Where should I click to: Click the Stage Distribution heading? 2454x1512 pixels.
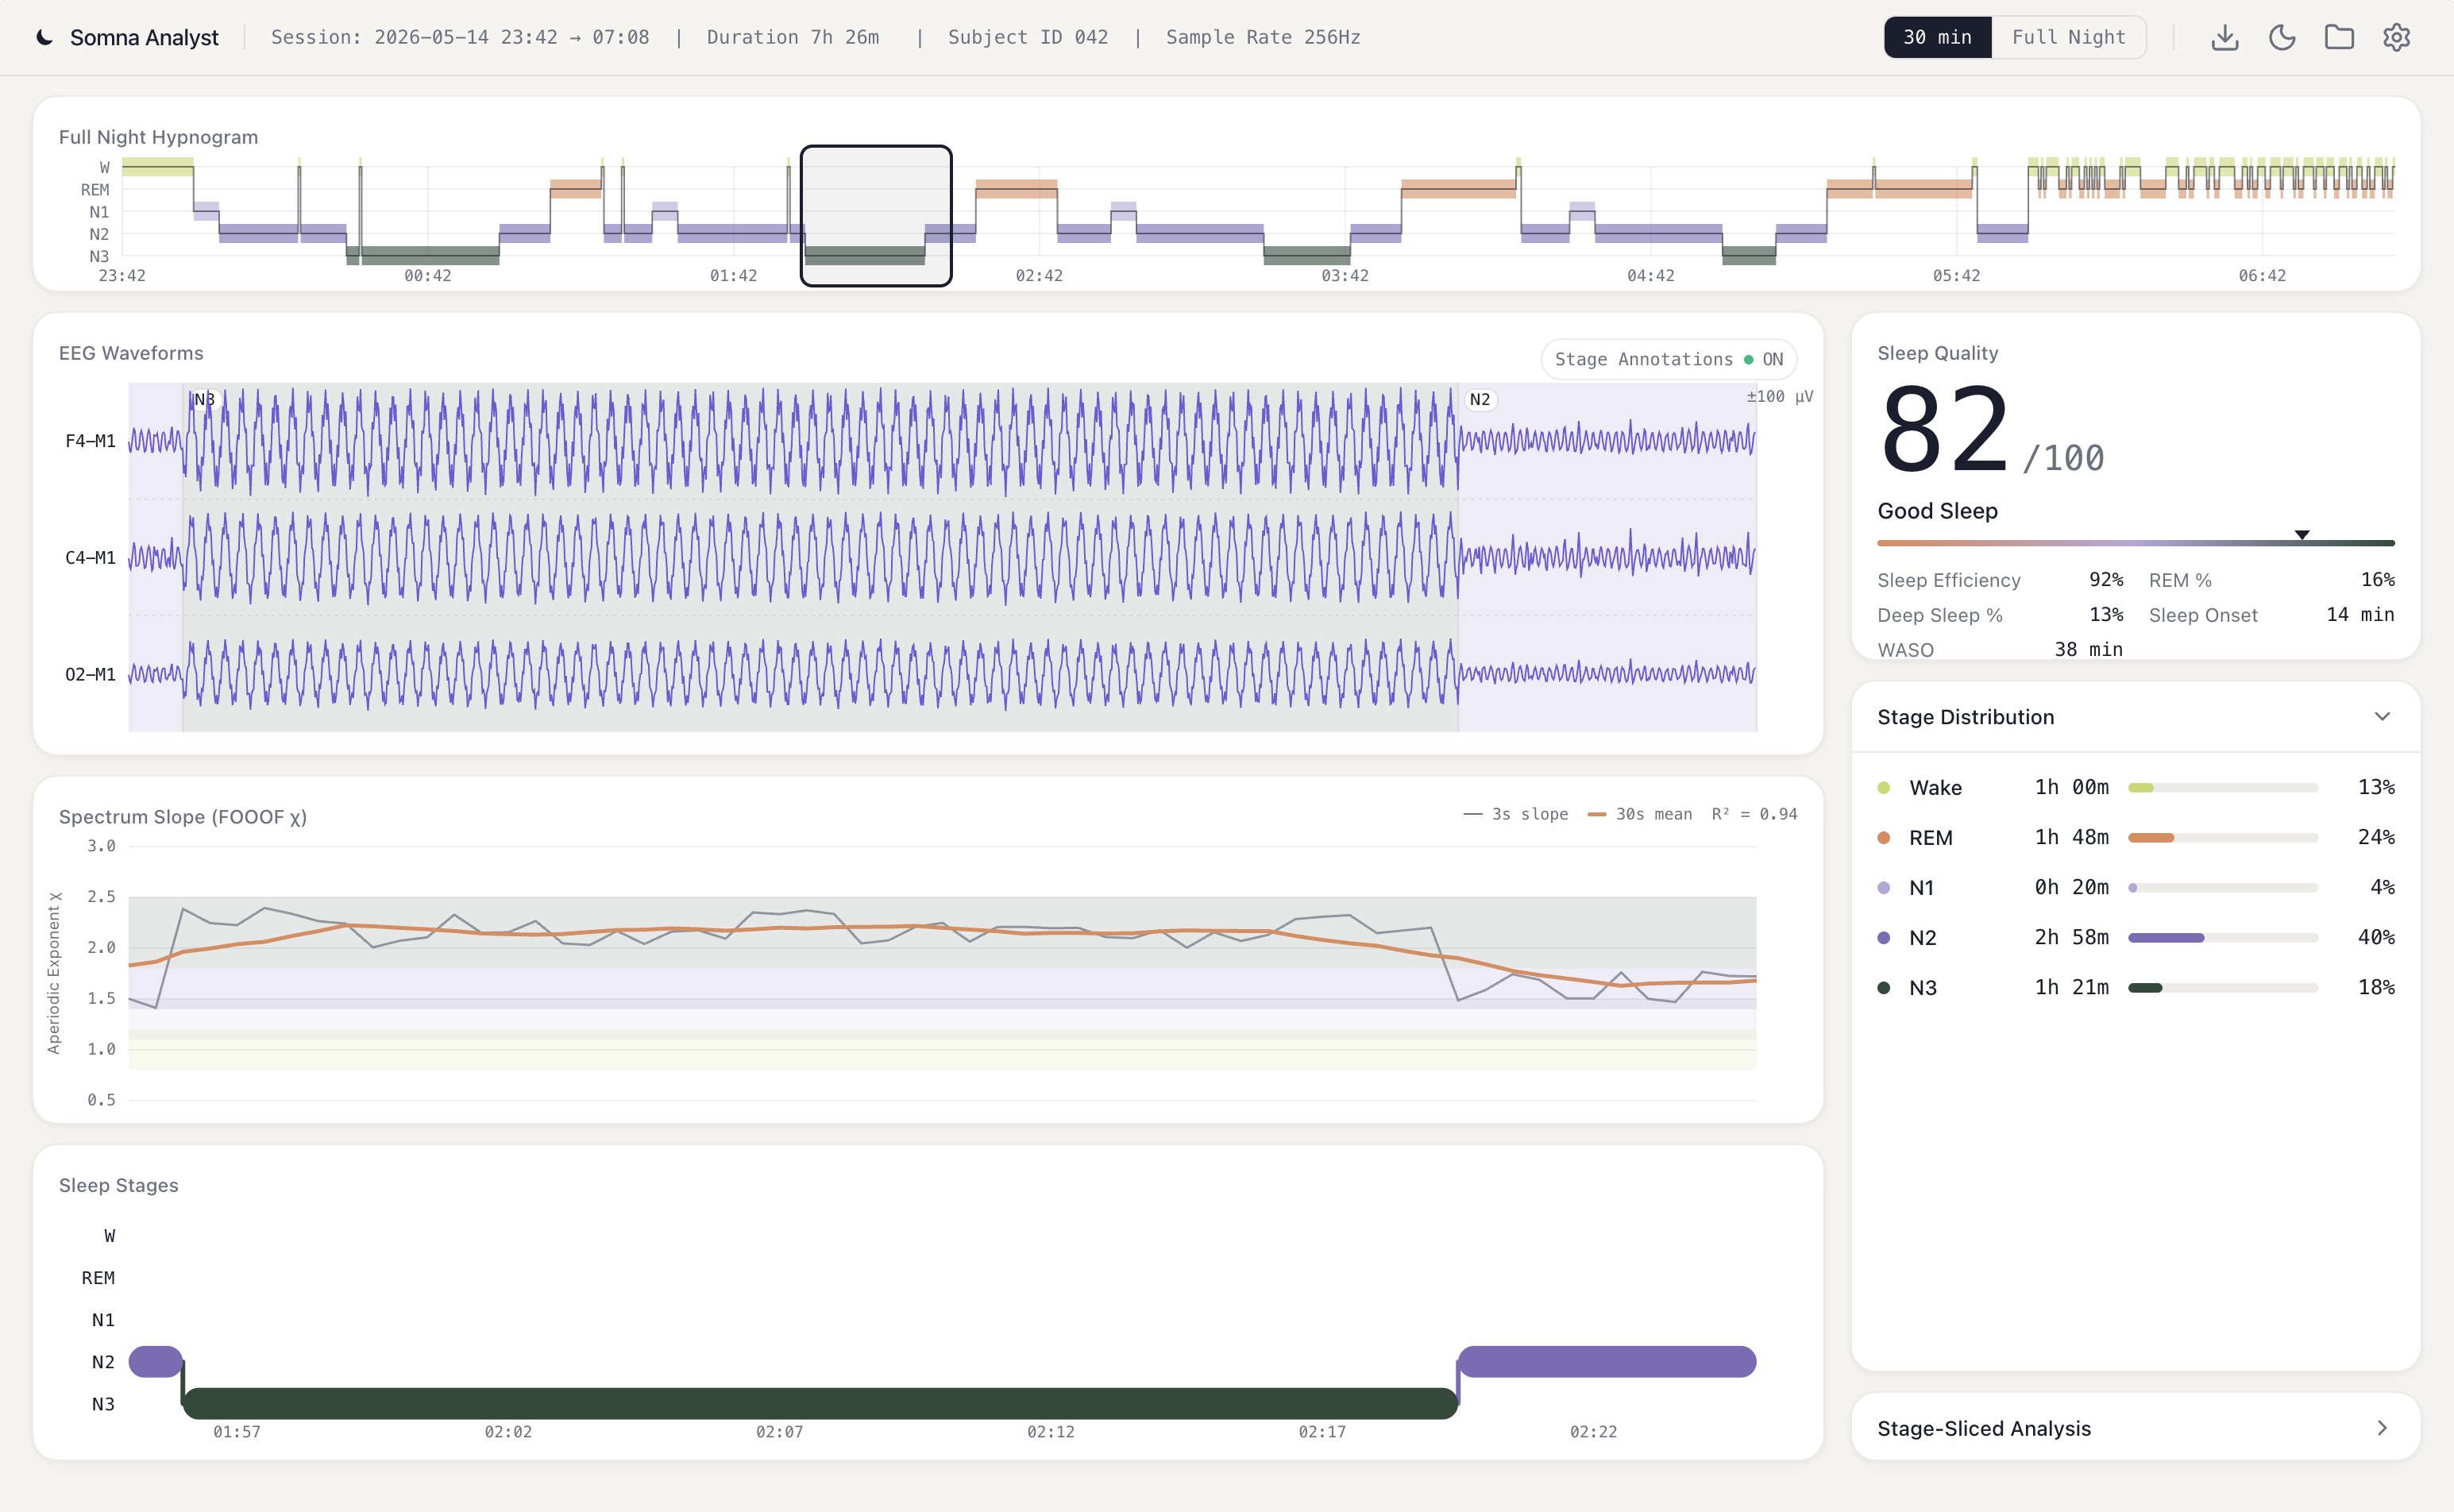pos(1965,717)
